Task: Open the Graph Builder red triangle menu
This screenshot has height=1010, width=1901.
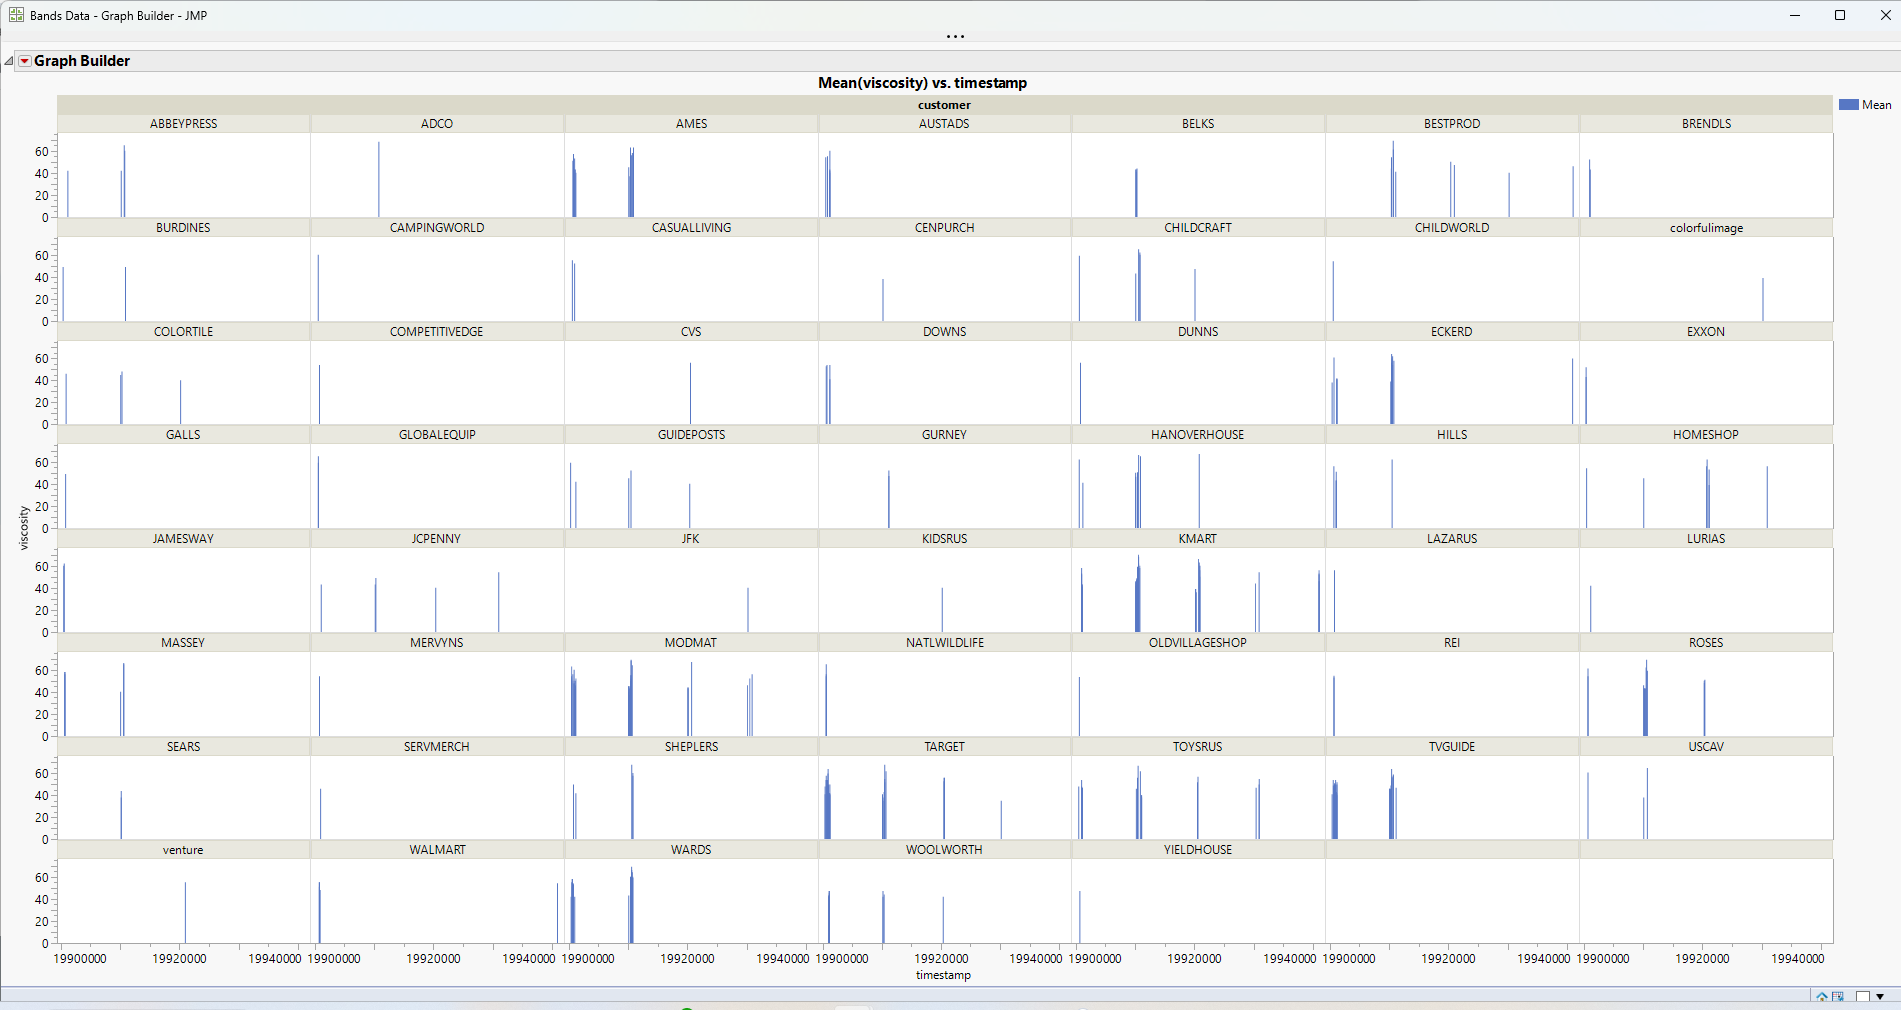Action: pos(24,61)
